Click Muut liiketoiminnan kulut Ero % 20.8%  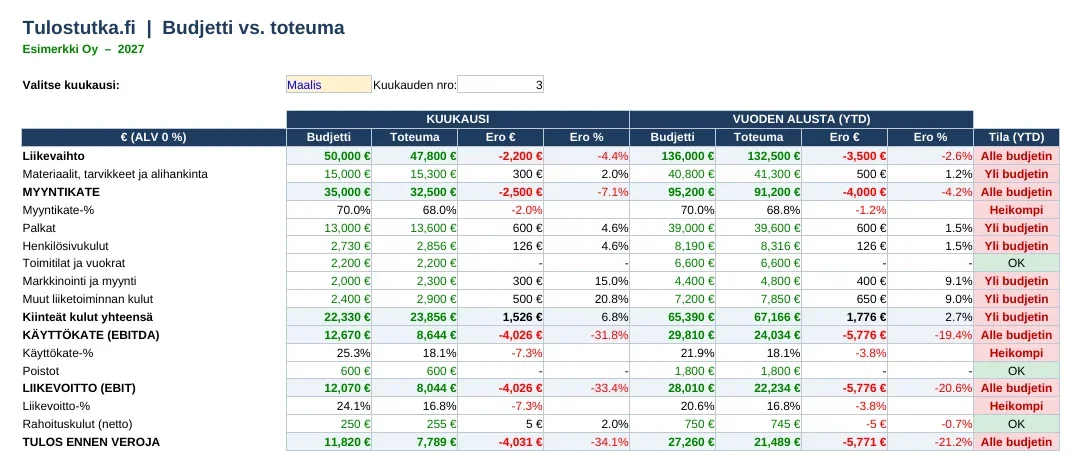click(586, 299)
